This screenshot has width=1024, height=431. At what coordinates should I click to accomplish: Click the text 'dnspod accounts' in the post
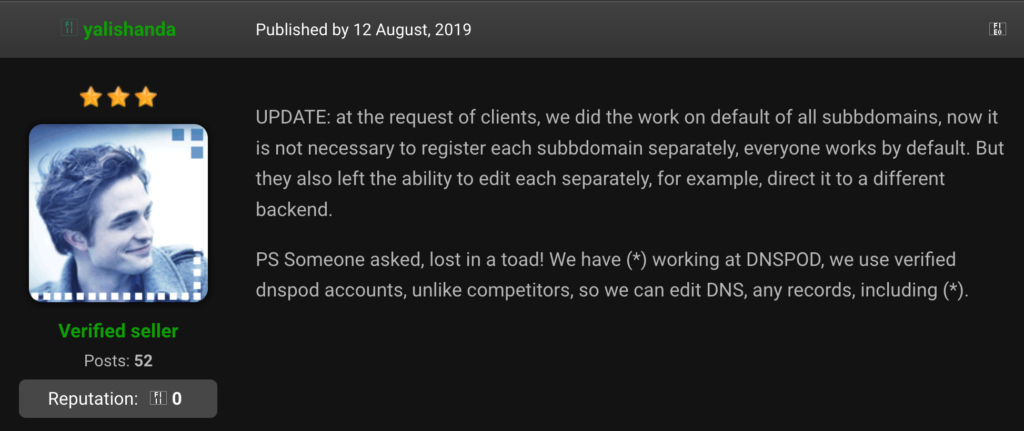point(330,291)
